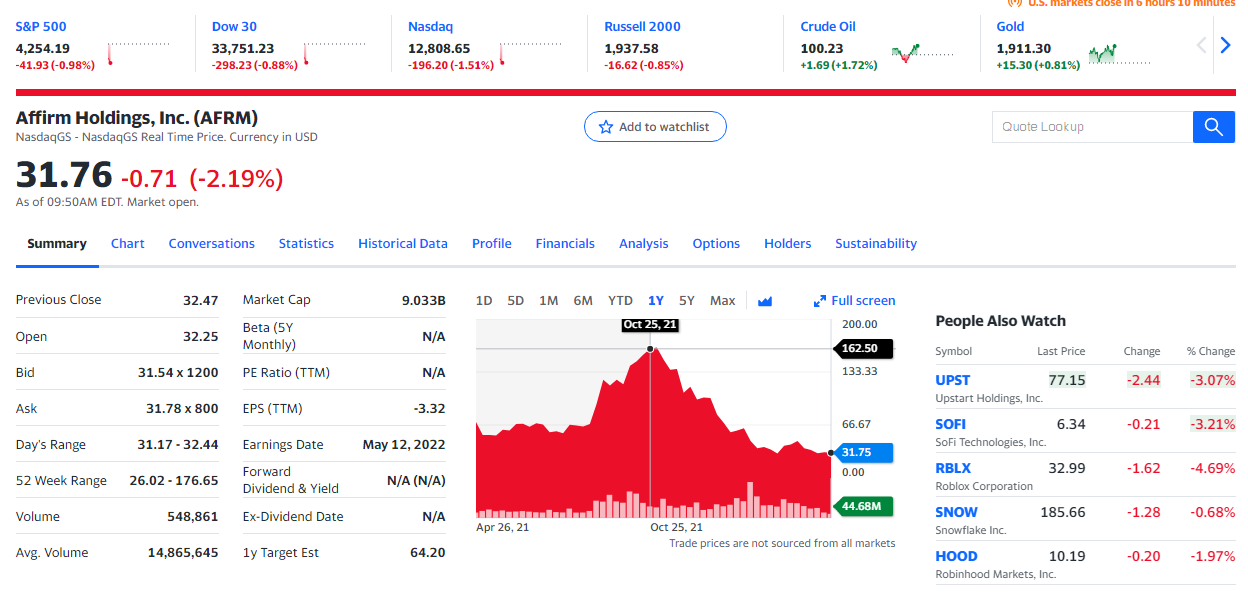Click the Bid value 31.54 x 1200

pyautogui.click(x=178, y=373)
